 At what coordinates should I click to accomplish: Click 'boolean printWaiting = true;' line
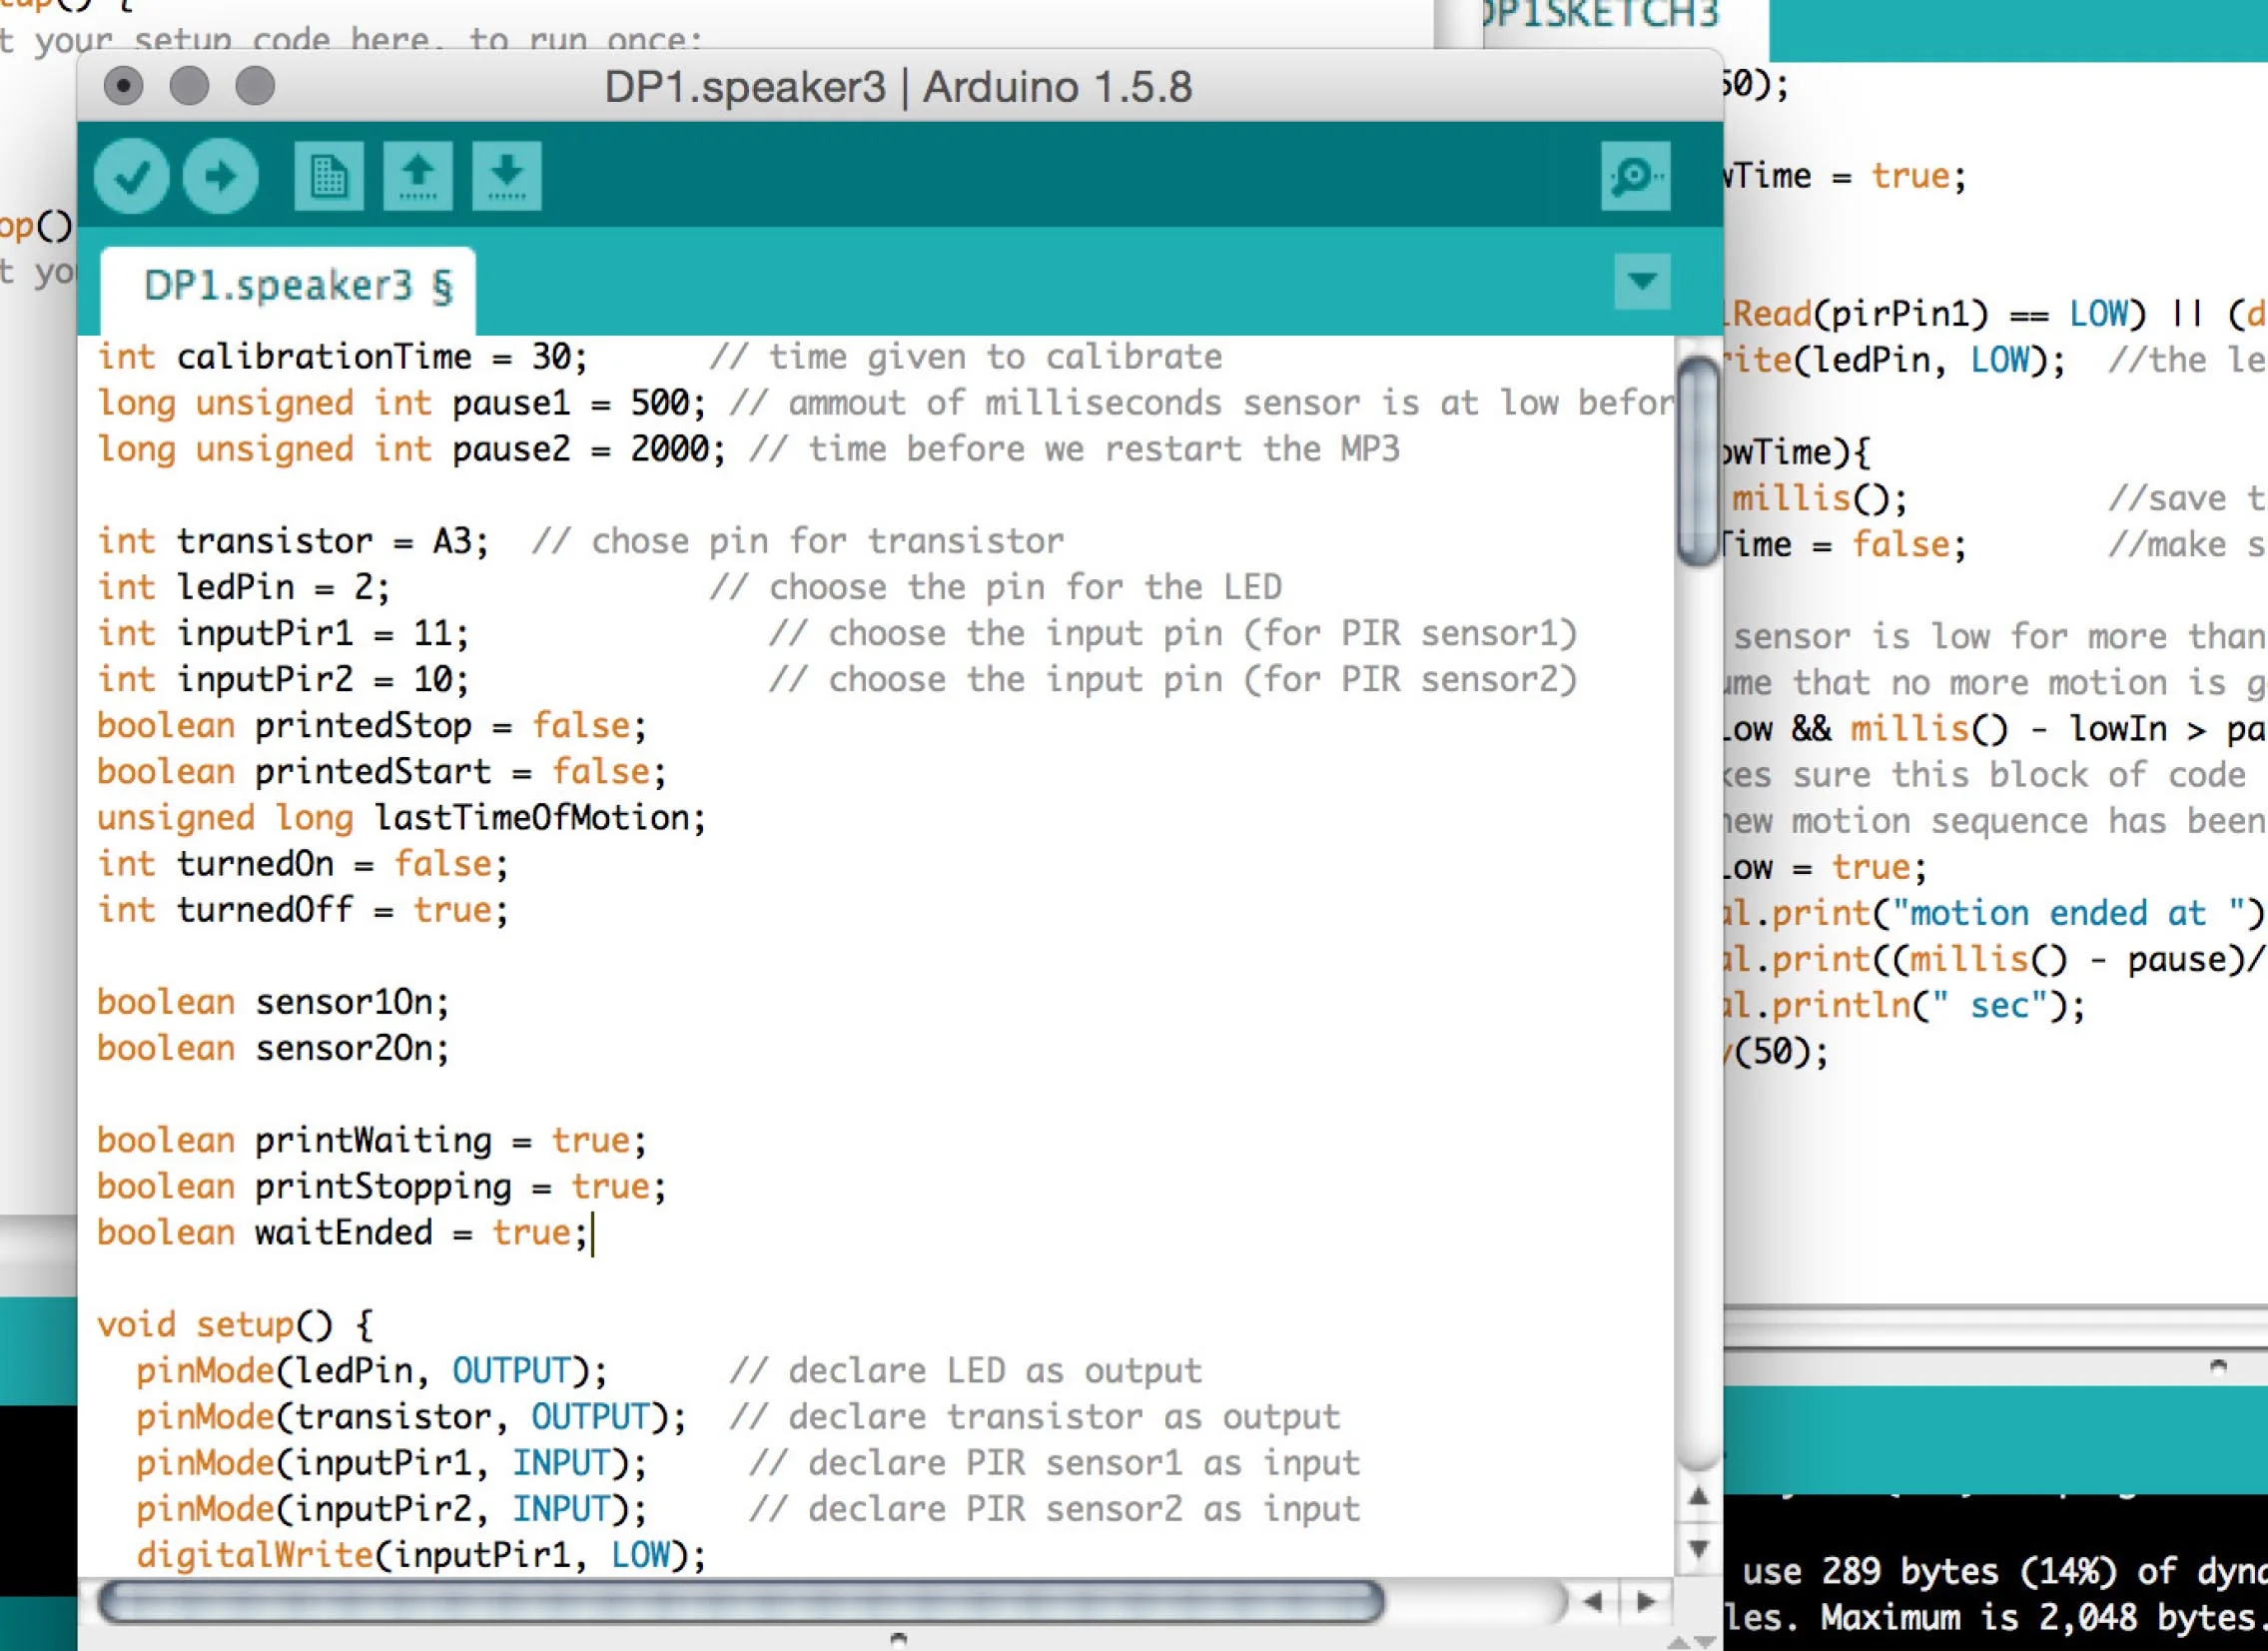point(372,1140)
